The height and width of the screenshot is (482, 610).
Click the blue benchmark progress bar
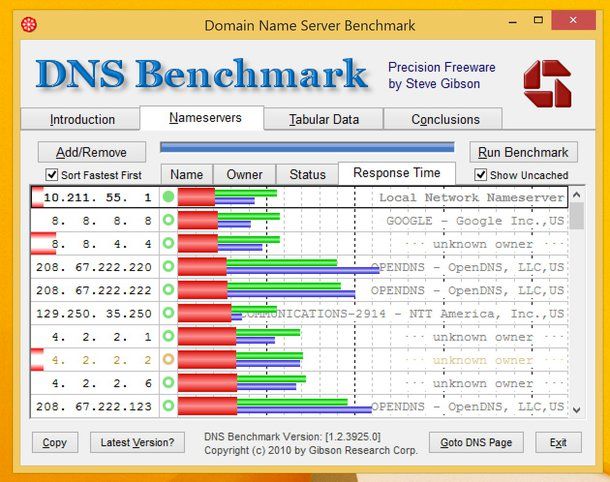[307, 147]
